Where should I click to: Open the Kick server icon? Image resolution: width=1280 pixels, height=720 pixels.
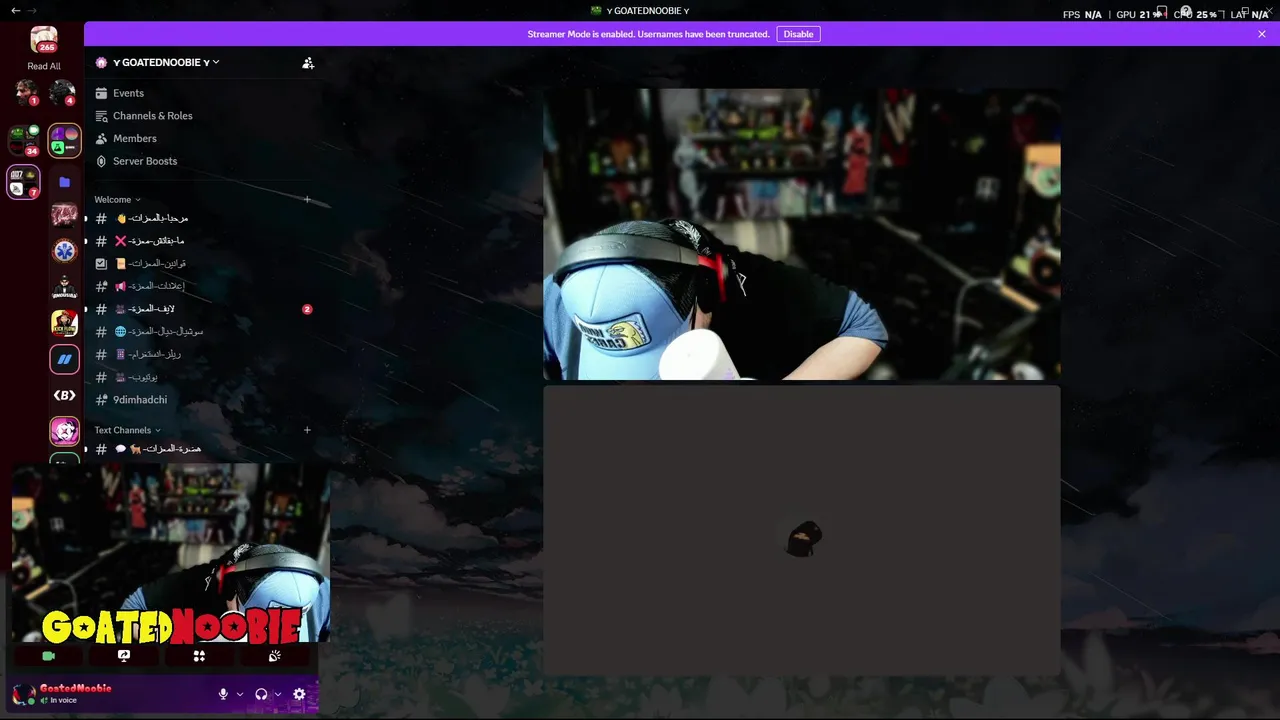coord(64,323)
